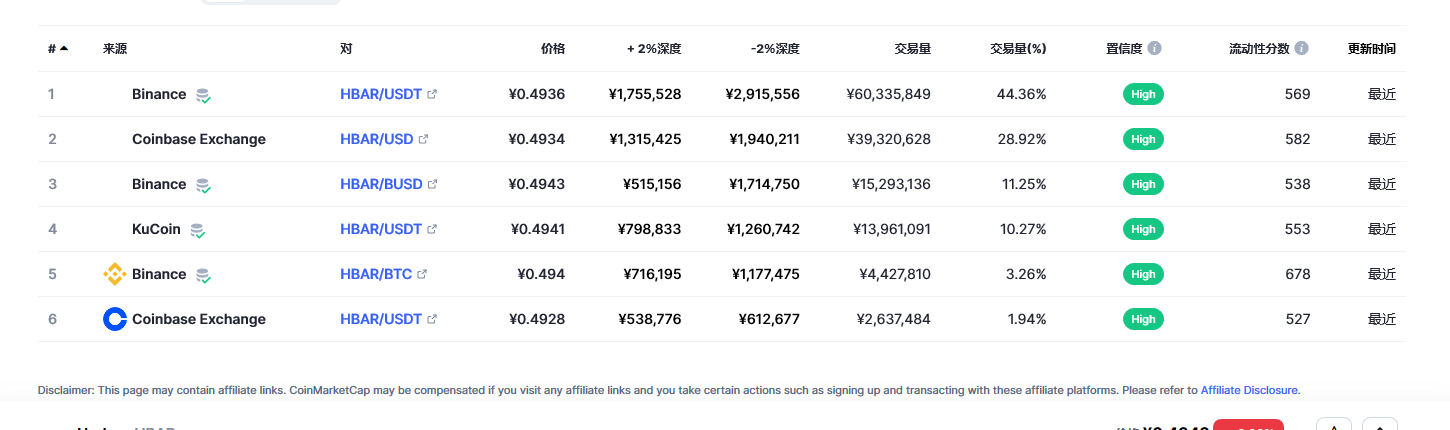Click the red price change badge at bottom
Image resolution: width=1450 pixels, height=430 pixels.
point(1248,425)
